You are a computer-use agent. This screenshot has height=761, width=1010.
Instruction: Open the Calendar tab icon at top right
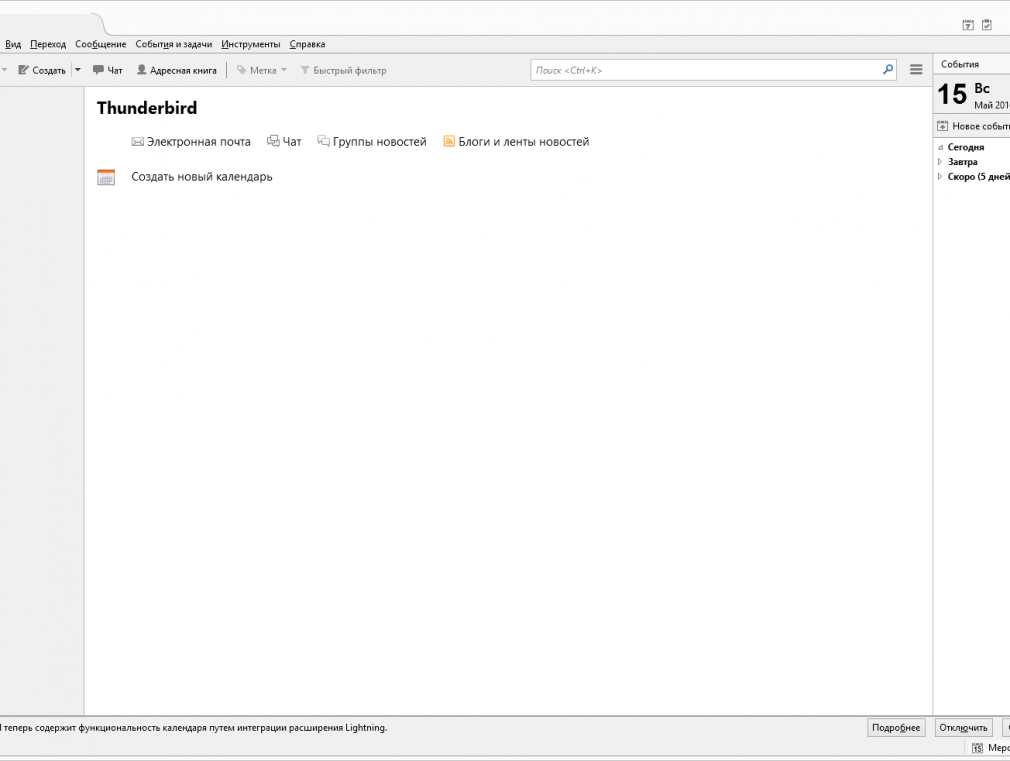967,25
